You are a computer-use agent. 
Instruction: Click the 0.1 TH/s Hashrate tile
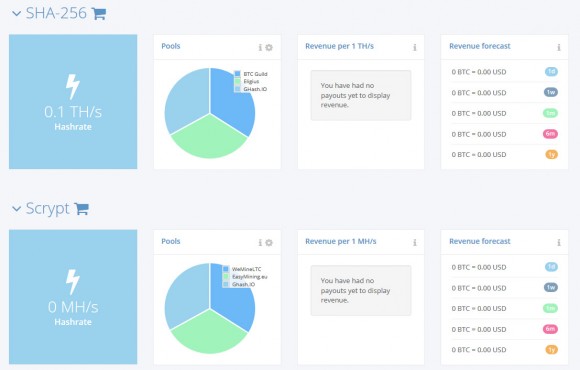[73, 102]
